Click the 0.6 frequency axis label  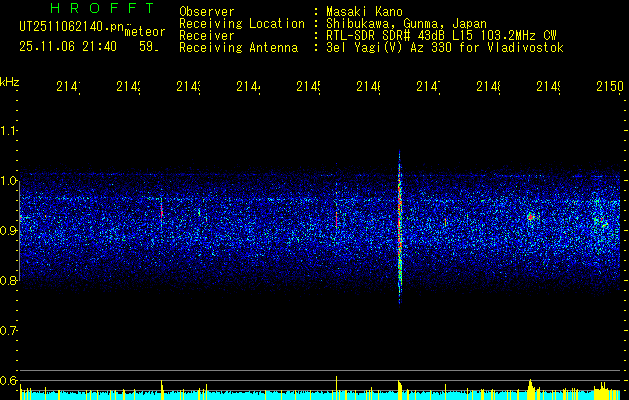[x=9, y=380]
